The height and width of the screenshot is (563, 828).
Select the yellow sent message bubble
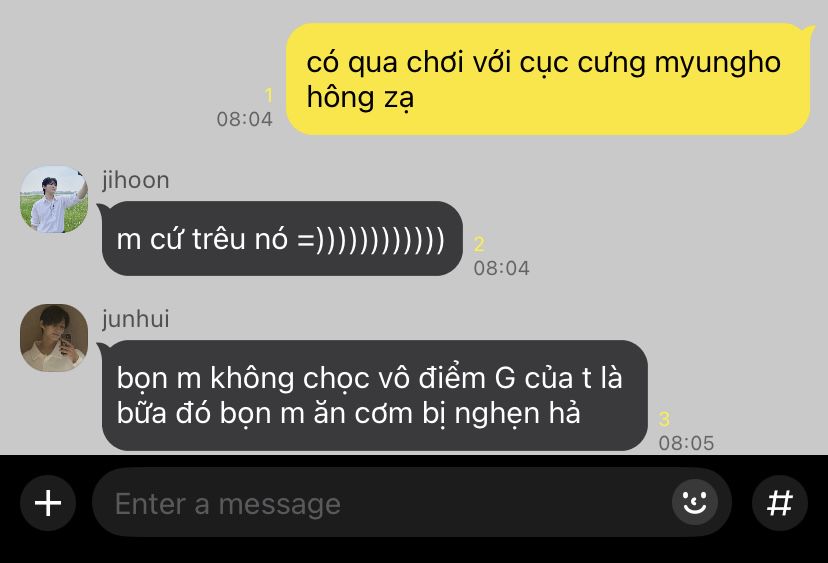coord(548,79)
